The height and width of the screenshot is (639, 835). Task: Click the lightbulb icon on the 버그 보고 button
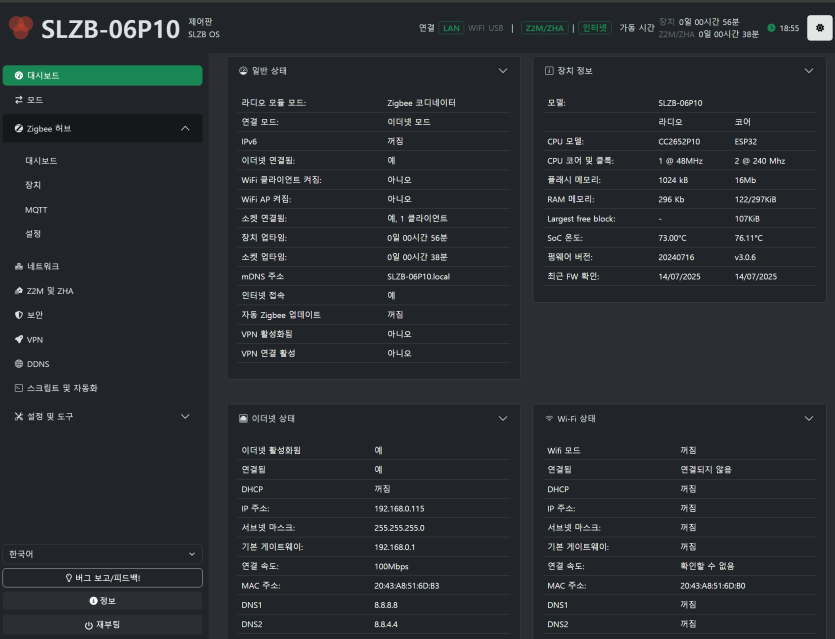[69, 578]
